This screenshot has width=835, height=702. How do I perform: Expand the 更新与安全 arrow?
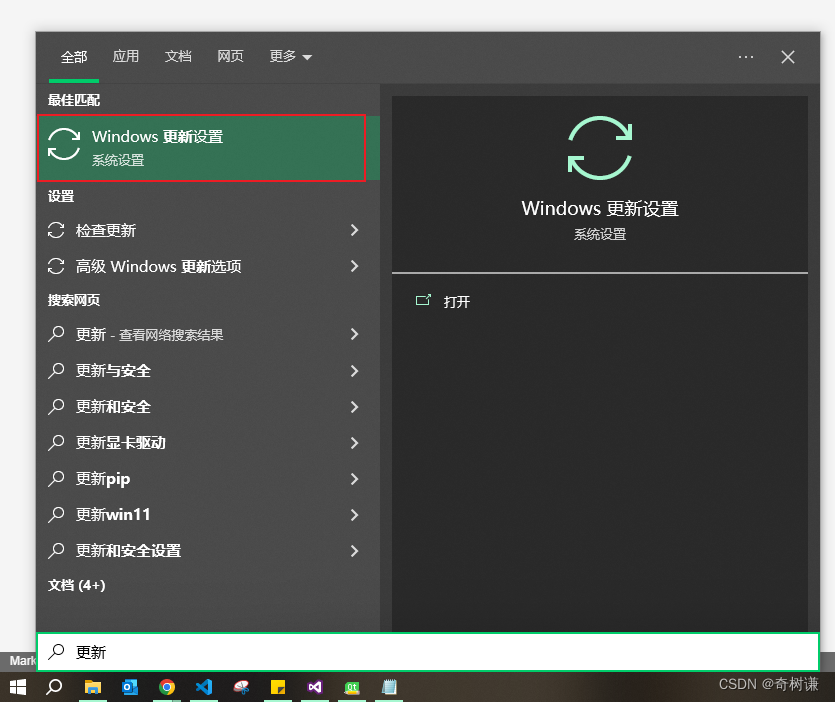355,370
